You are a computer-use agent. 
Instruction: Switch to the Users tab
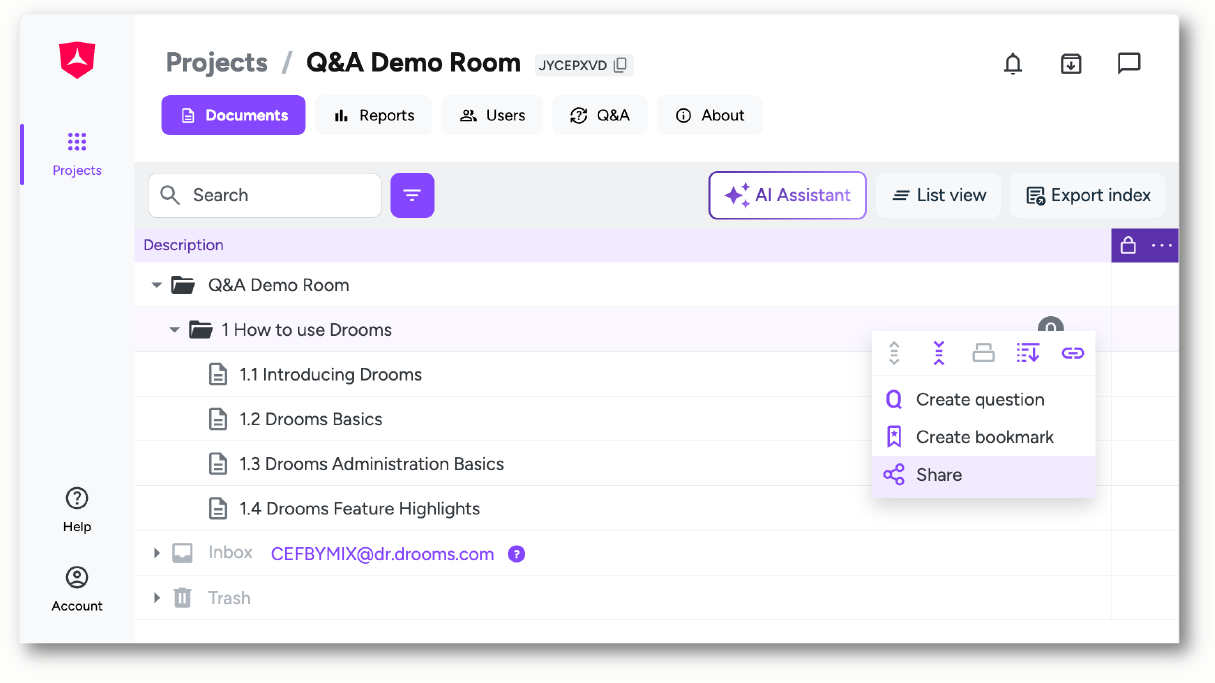click(492, 115)
